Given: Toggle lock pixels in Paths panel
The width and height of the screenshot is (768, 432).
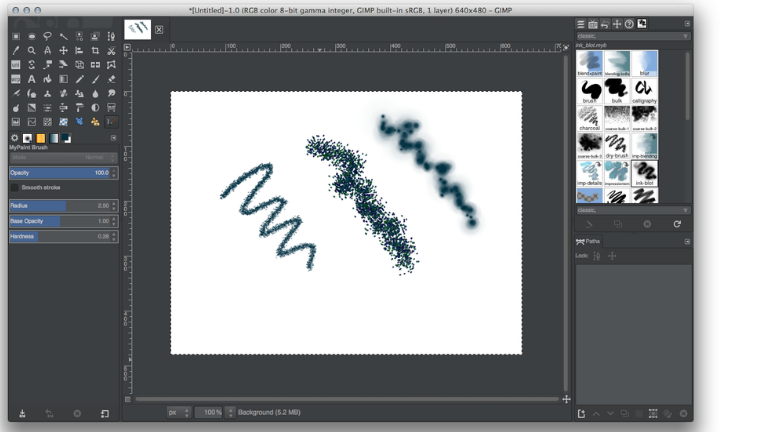Looking at the screenshot, I should pos(597,256).
